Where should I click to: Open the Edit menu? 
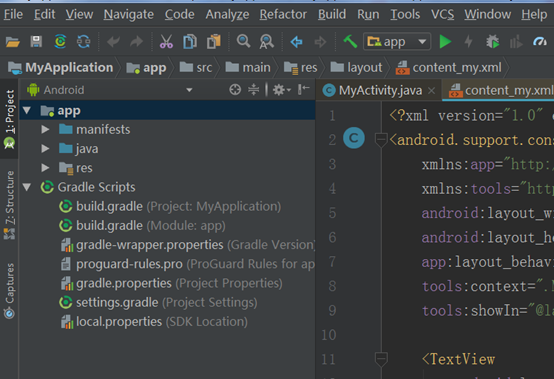[45, 14]
